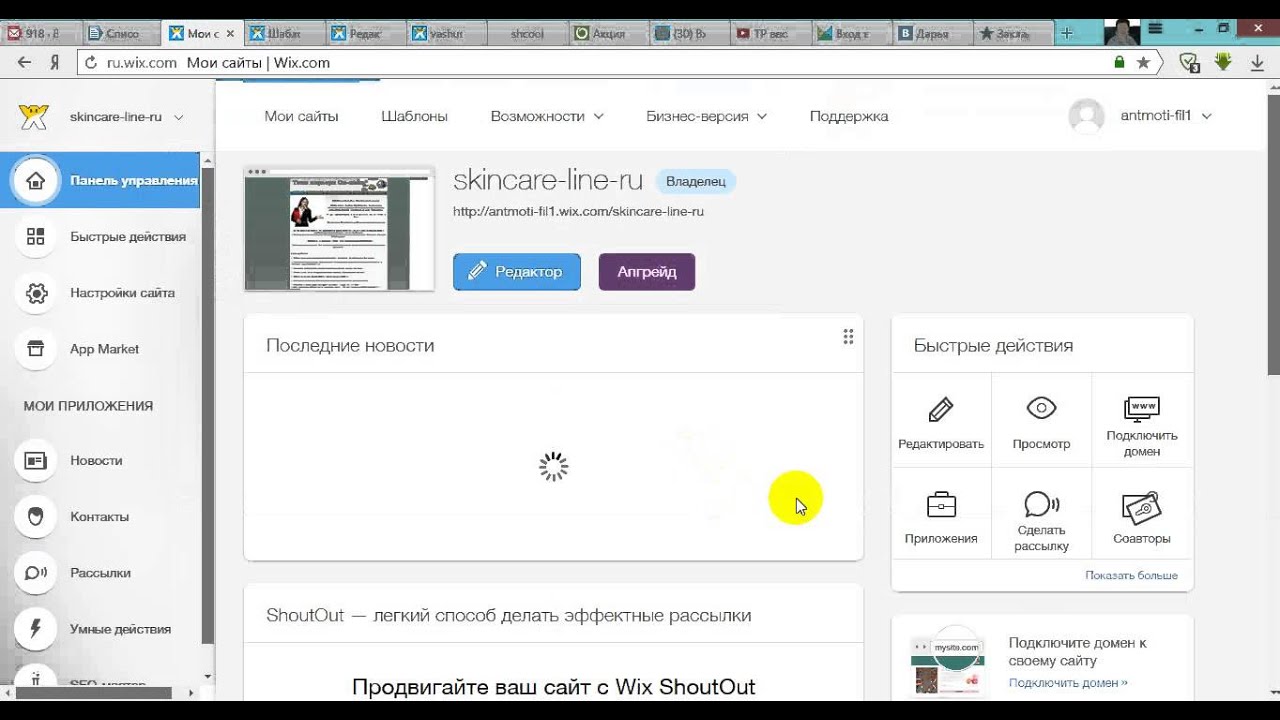
Task: Click Подключить домен www quick action
Action: click(1142, 420)
